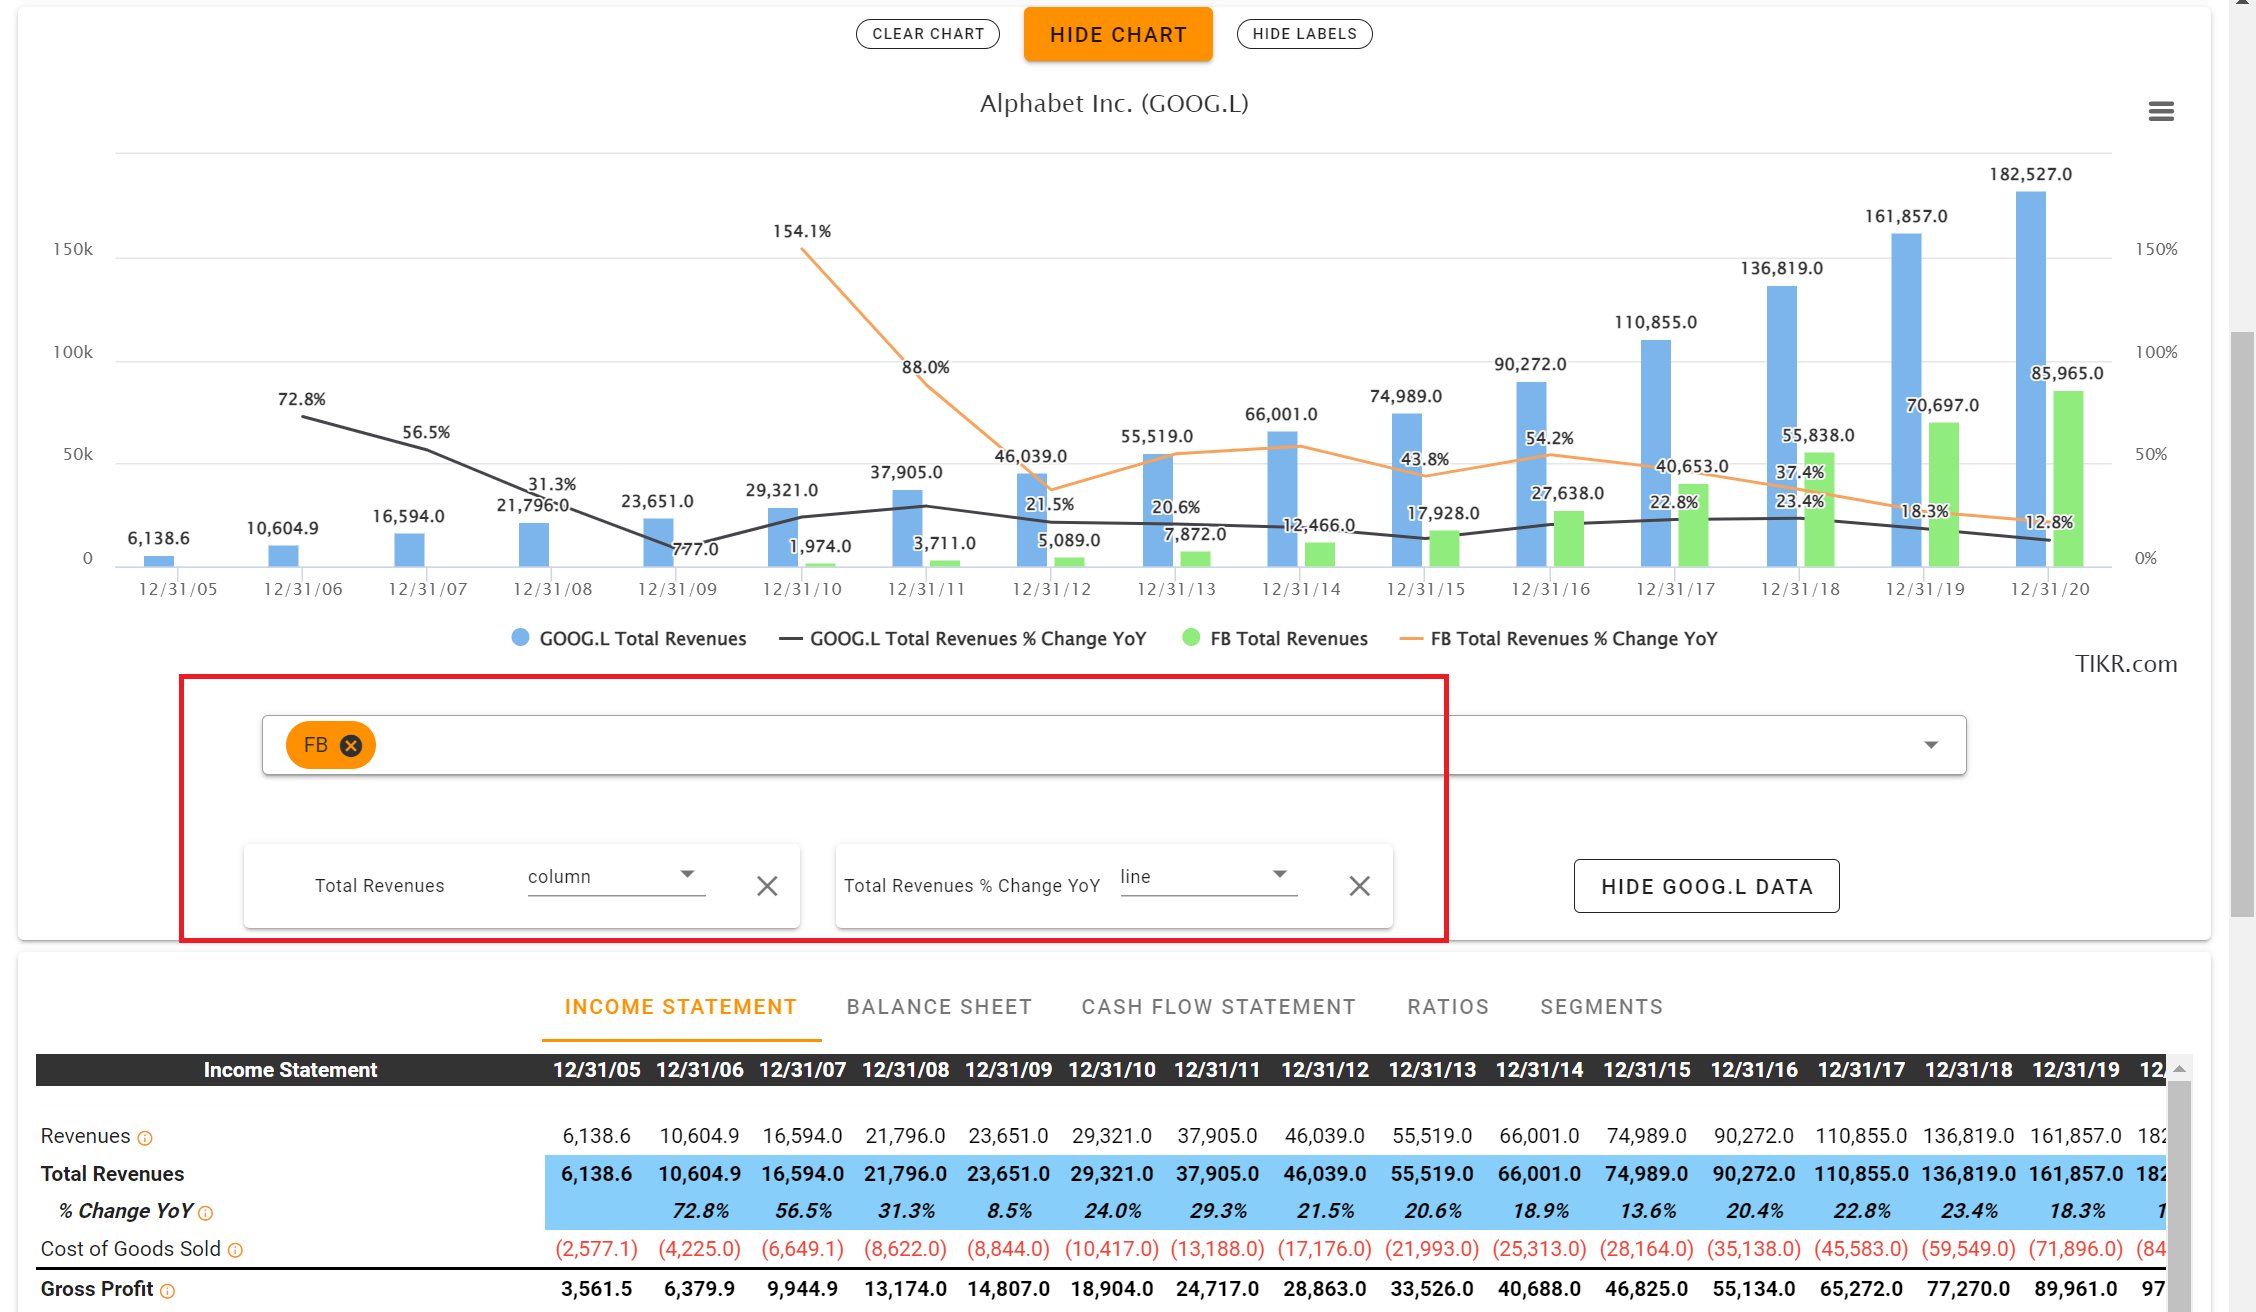Click the 85,965.0 chart data label

click(2067, 373)
